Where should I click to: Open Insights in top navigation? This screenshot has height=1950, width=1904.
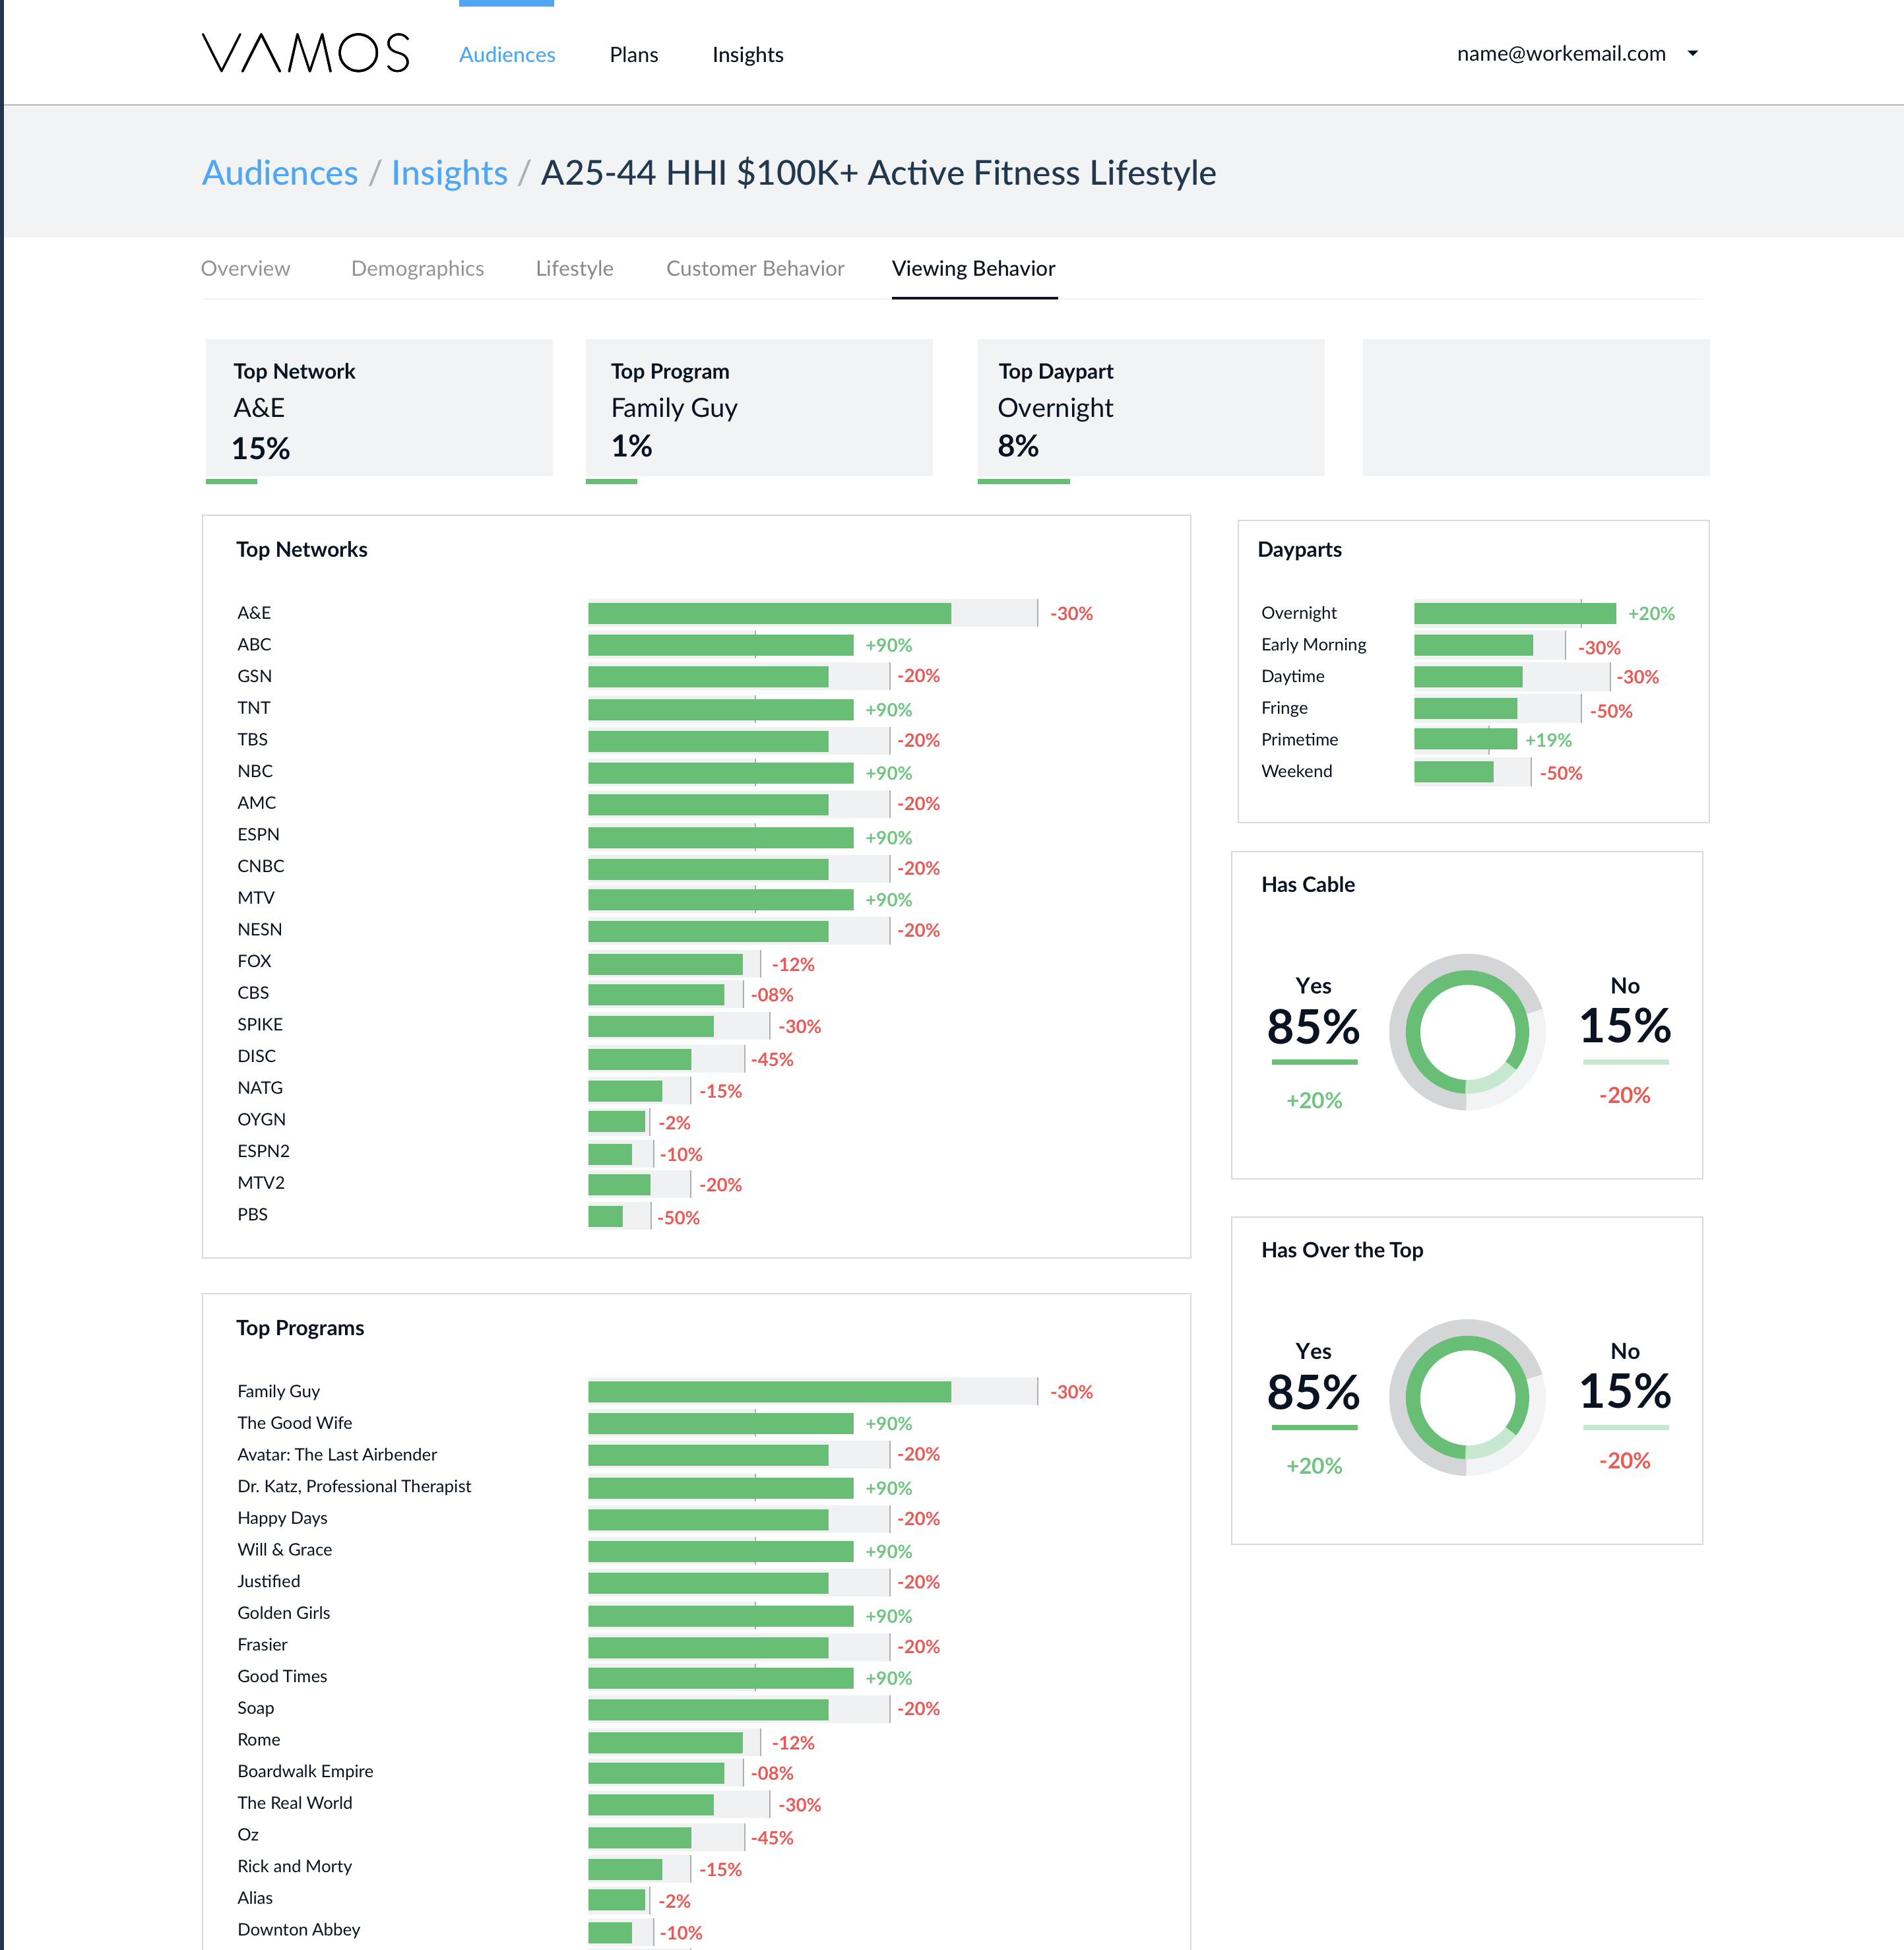point(747,55)
